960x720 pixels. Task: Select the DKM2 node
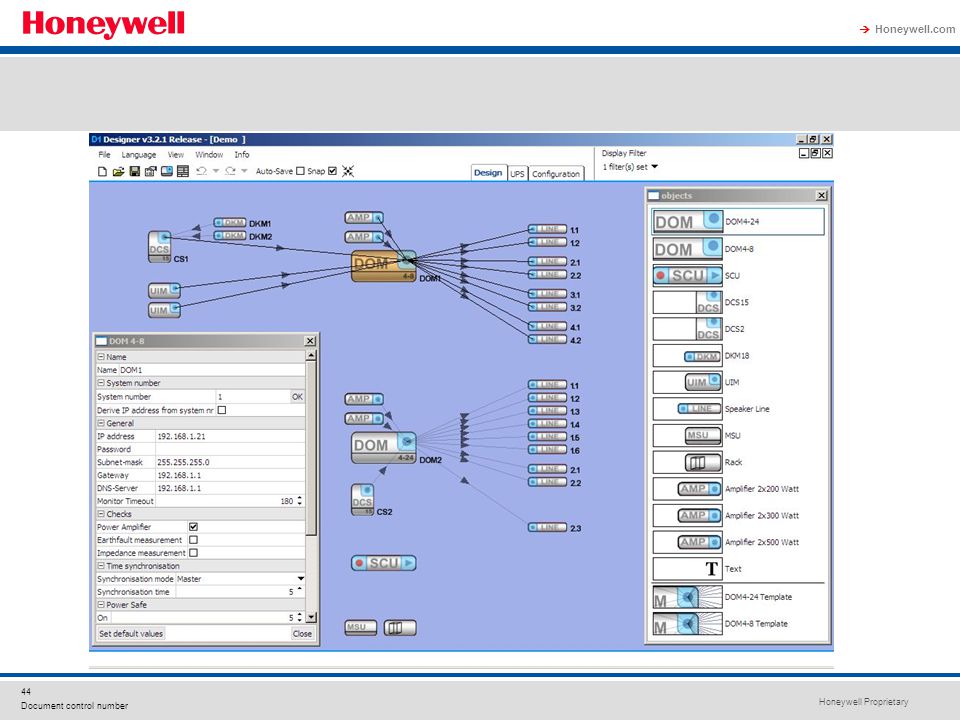(230, 236)
